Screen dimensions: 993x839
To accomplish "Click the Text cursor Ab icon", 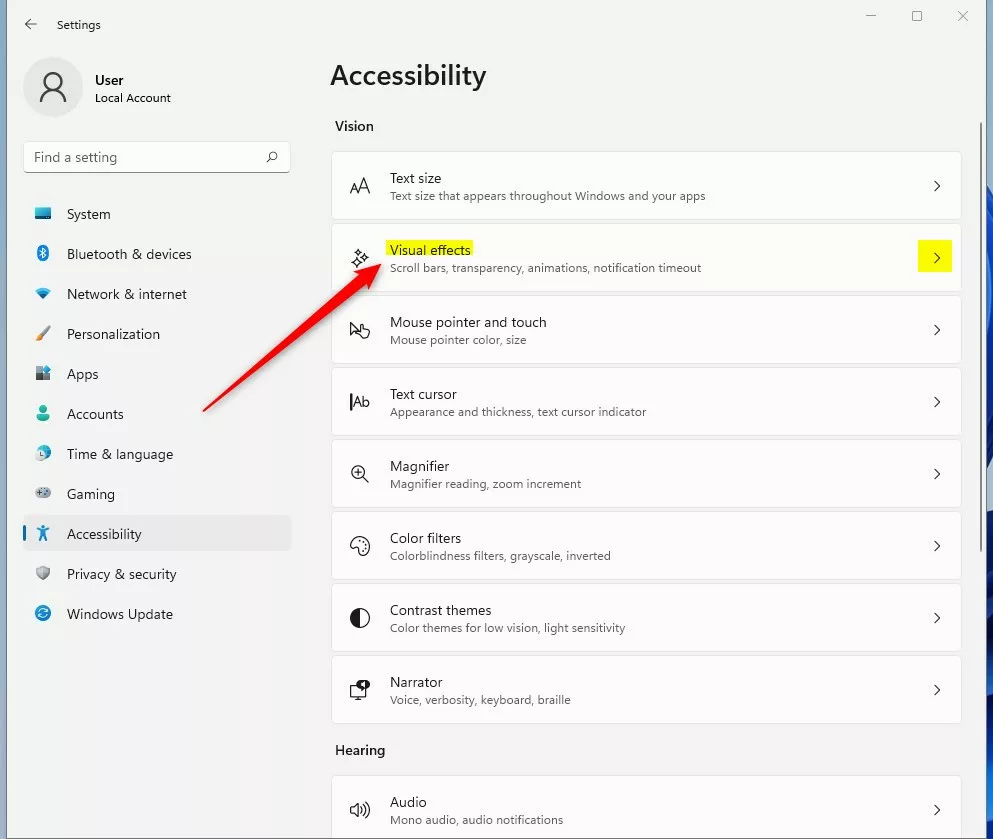I will 360,402.
